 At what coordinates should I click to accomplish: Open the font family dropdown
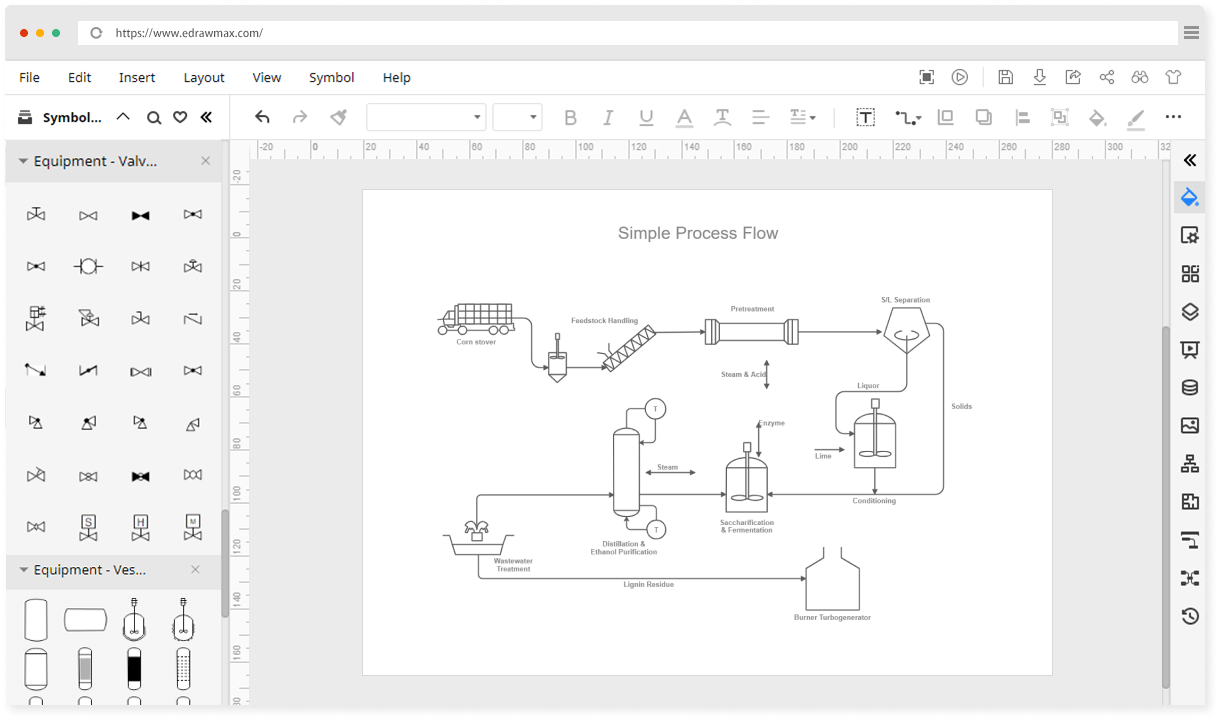click(x=426, y=117)
